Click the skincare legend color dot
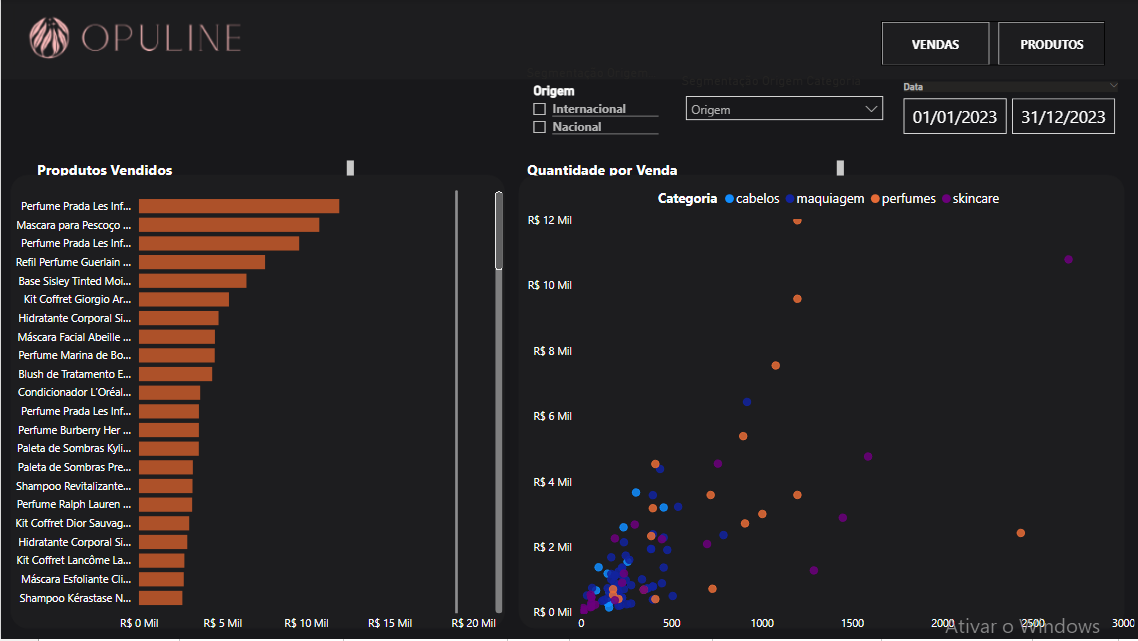Screen dimensions: 1138x641 [x=946, y=199]
